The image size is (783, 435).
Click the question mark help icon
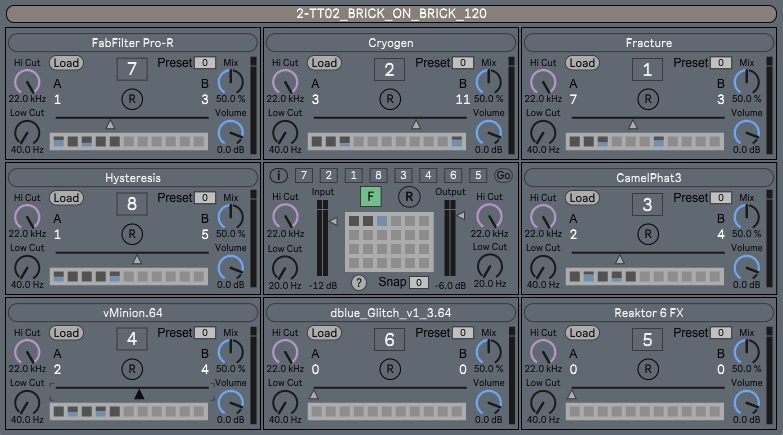tap(358, 282)
